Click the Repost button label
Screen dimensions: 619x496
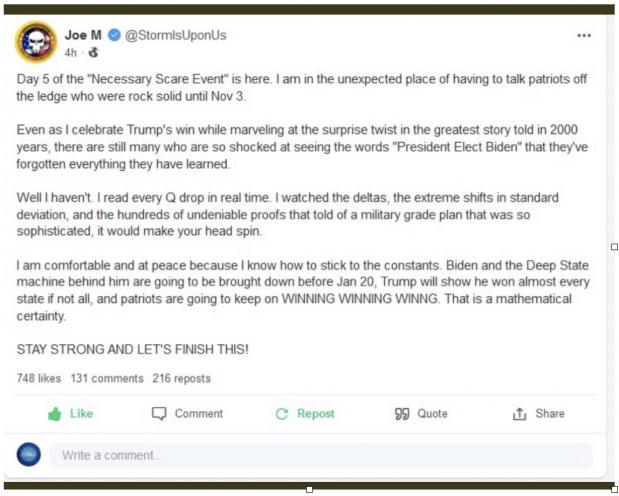click(316, 414)
